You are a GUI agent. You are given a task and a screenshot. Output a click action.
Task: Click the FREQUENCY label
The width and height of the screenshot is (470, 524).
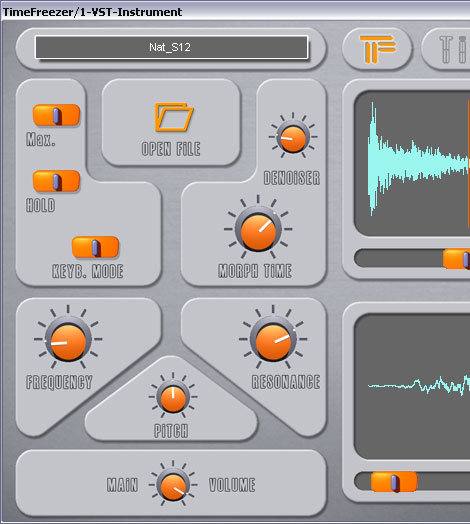(x=60, y=382)
